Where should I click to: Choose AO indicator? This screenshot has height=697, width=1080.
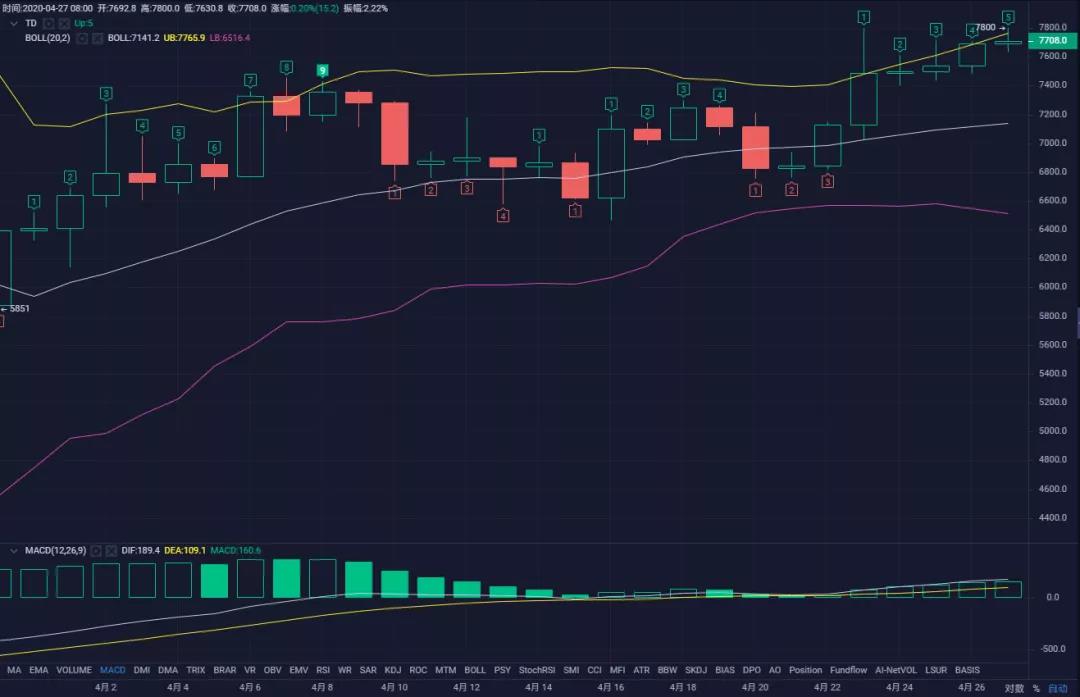click(x=775, y=669)
